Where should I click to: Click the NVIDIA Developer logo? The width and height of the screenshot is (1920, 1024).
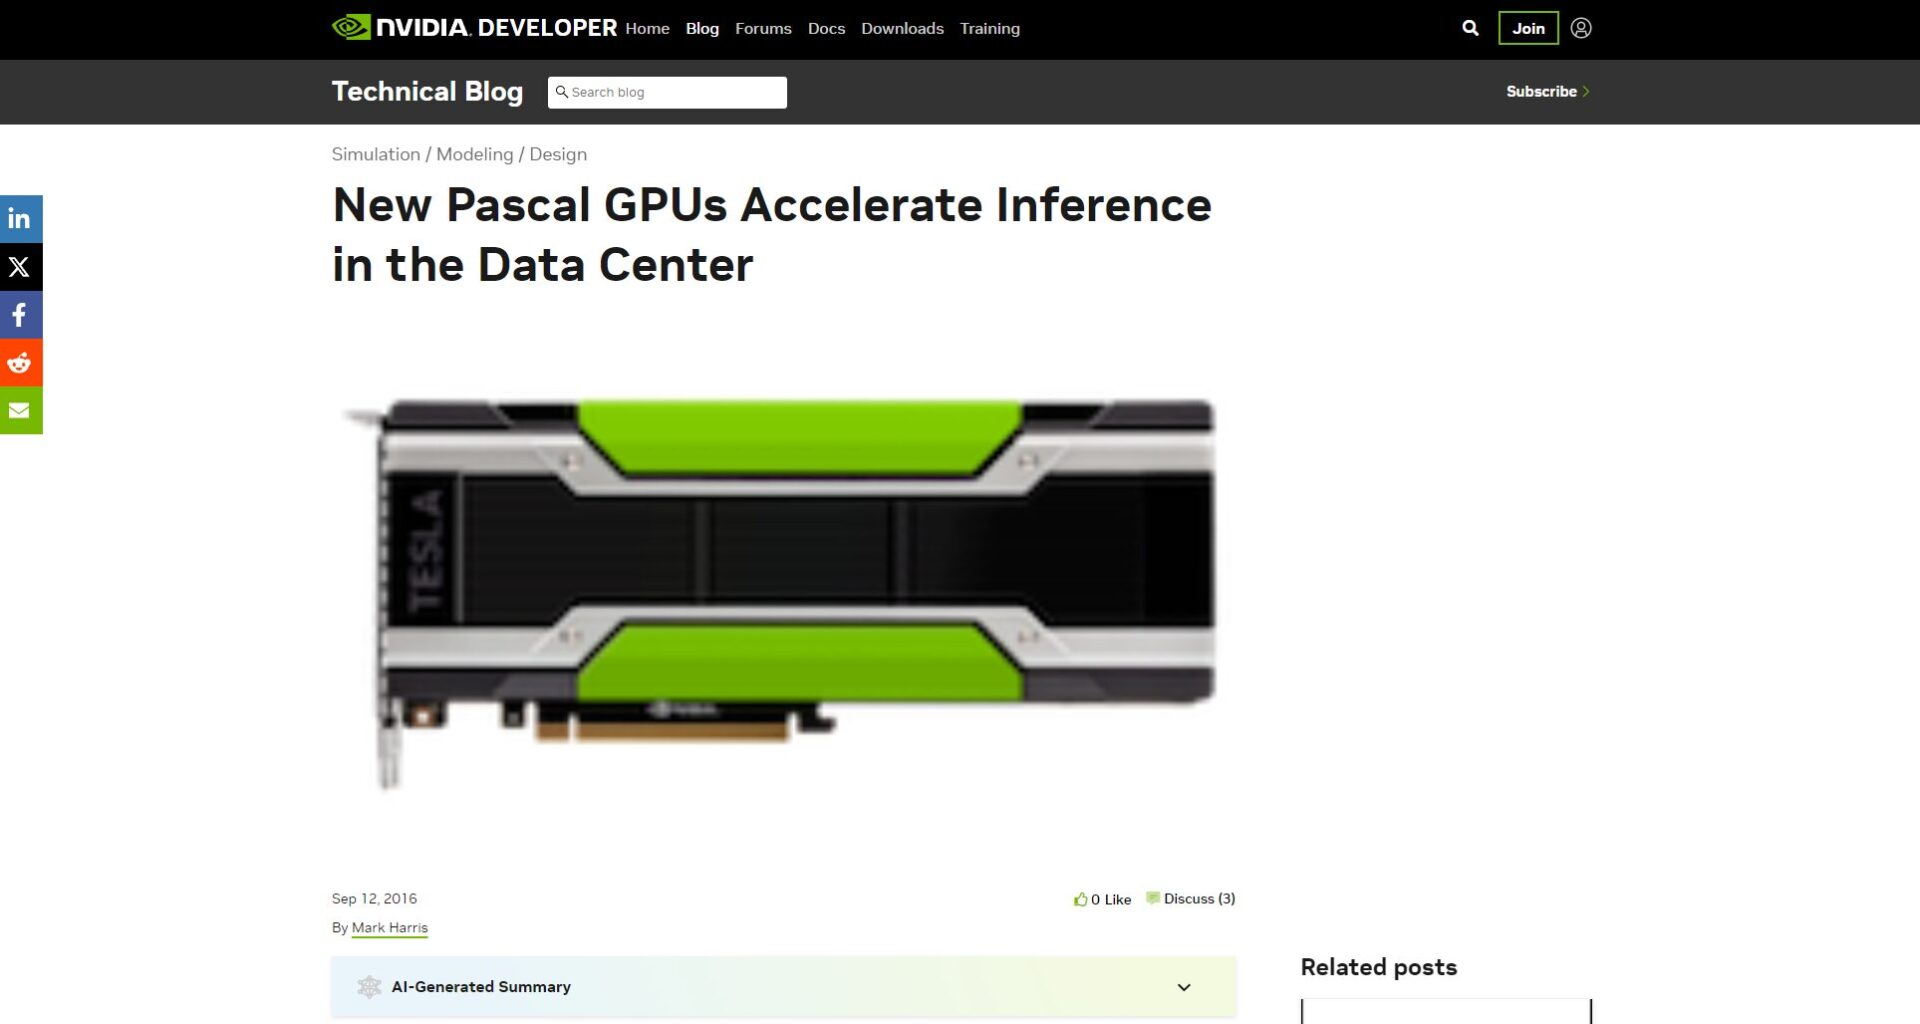[x=474, y=27]
